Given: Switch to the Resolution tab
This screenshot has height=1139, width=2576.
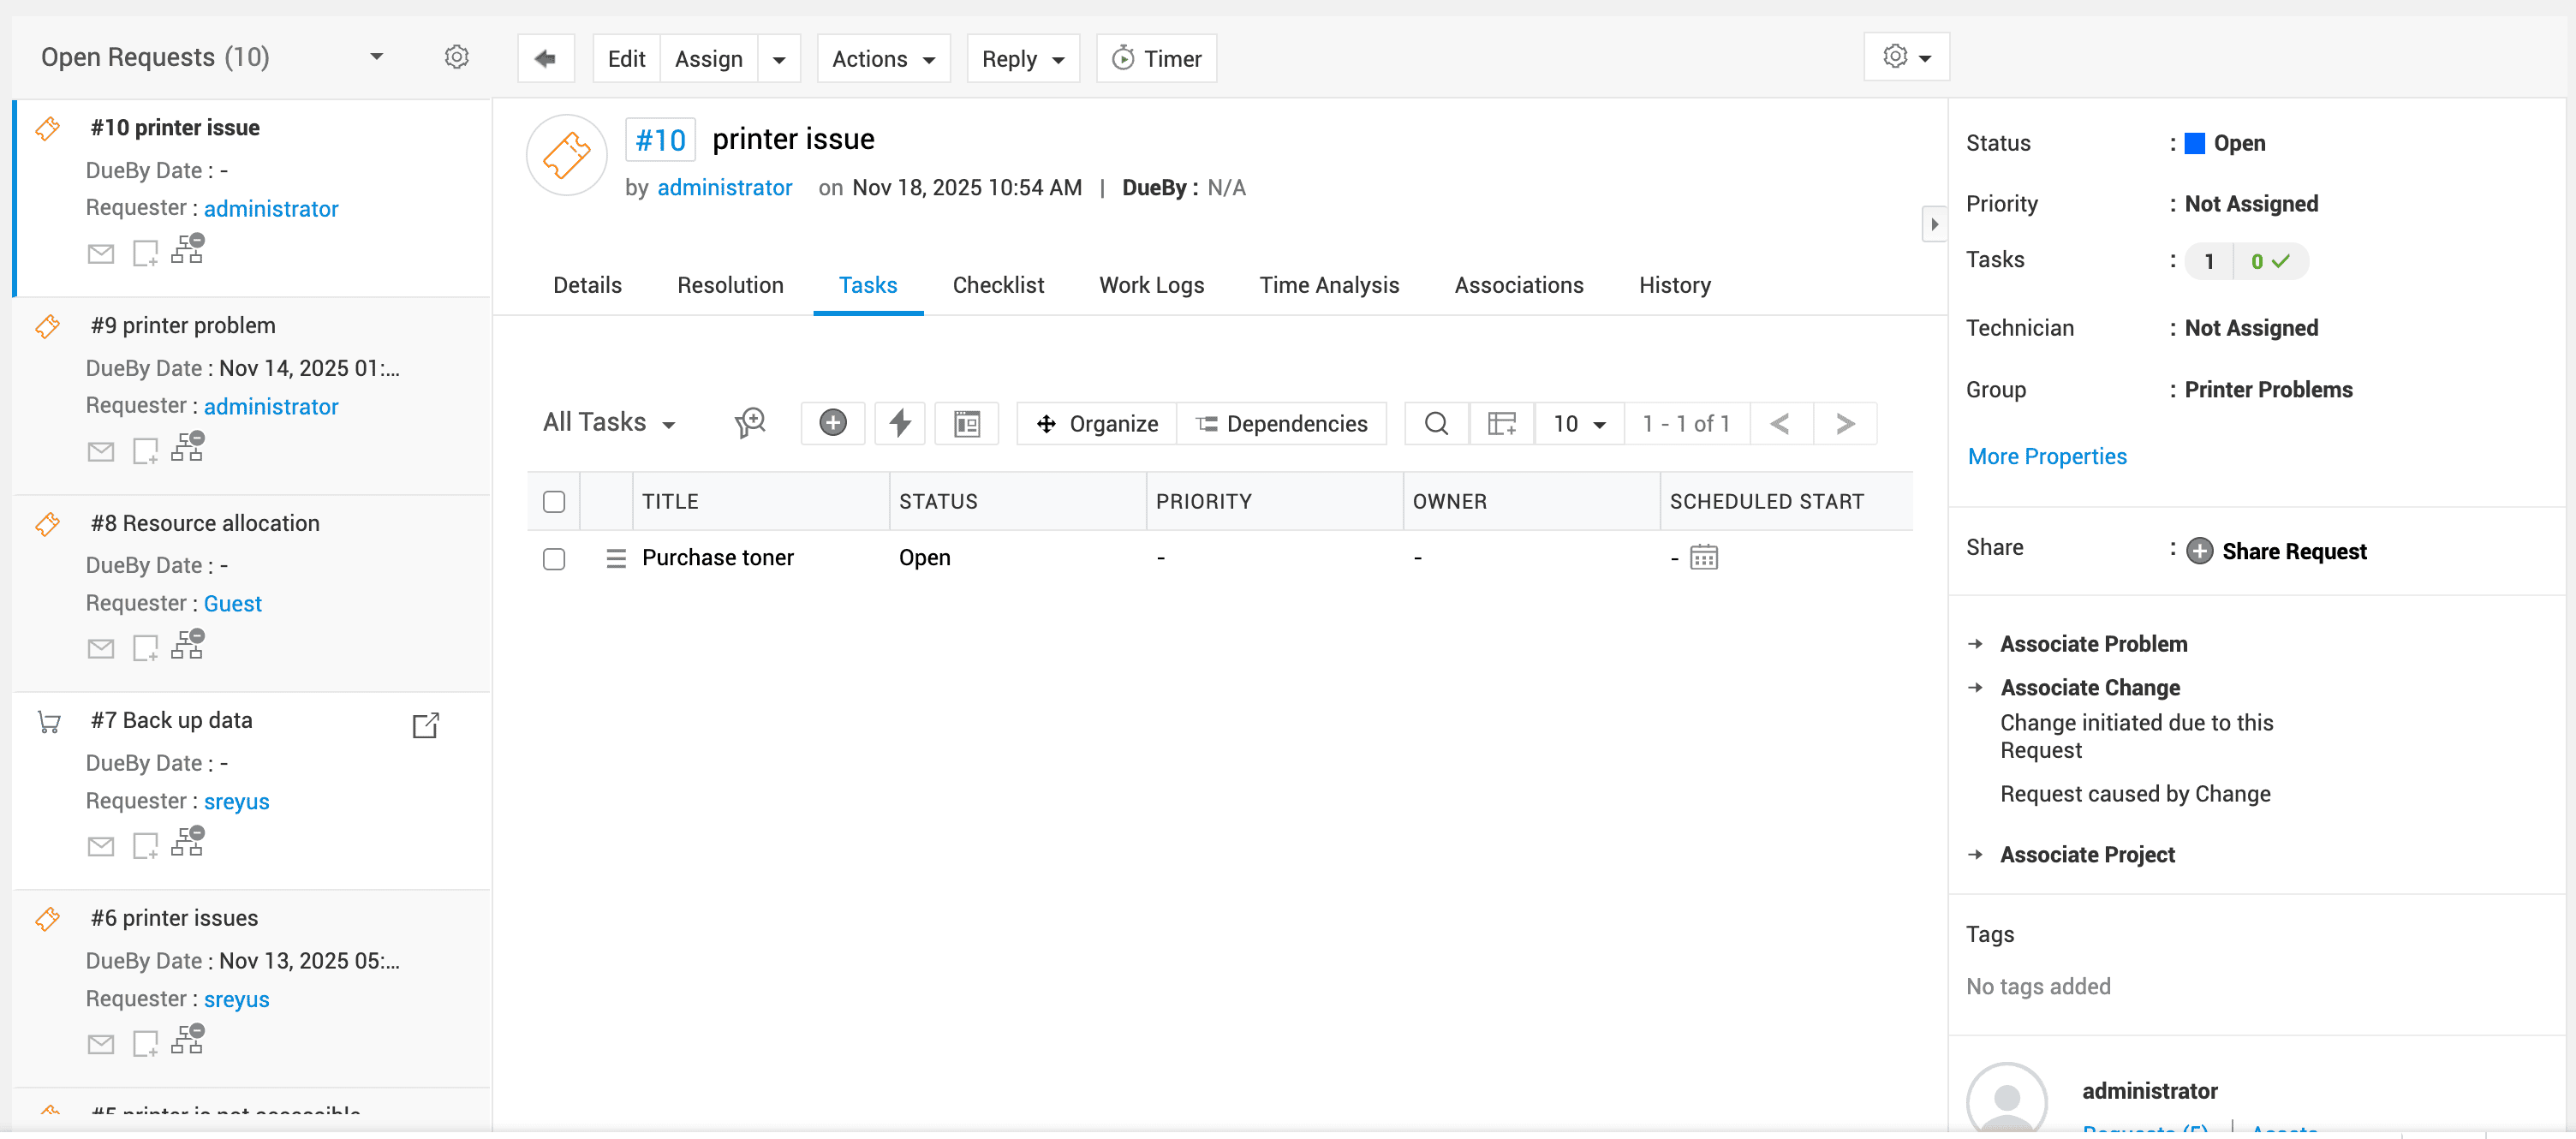Looking at the screenshot, I should click(730, 285).
